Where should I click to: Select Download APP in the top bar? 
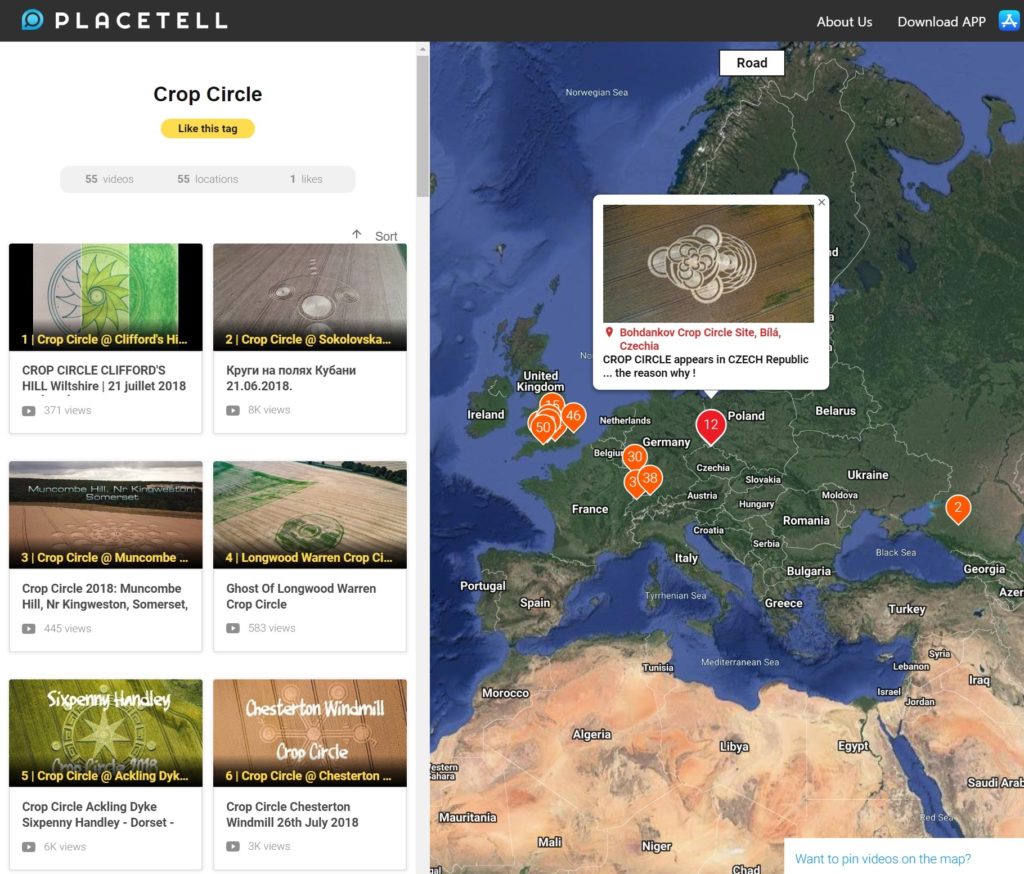(x=941, y=21)
